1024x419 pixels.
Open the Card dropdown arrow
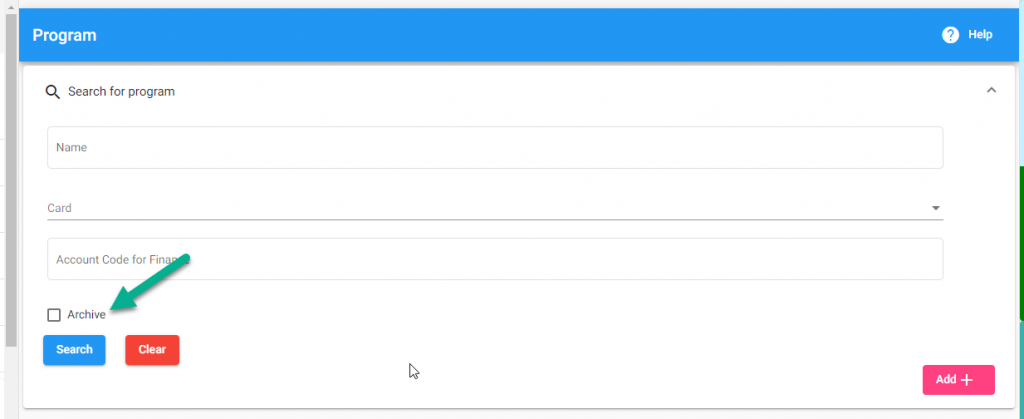(x=936, y=208)
